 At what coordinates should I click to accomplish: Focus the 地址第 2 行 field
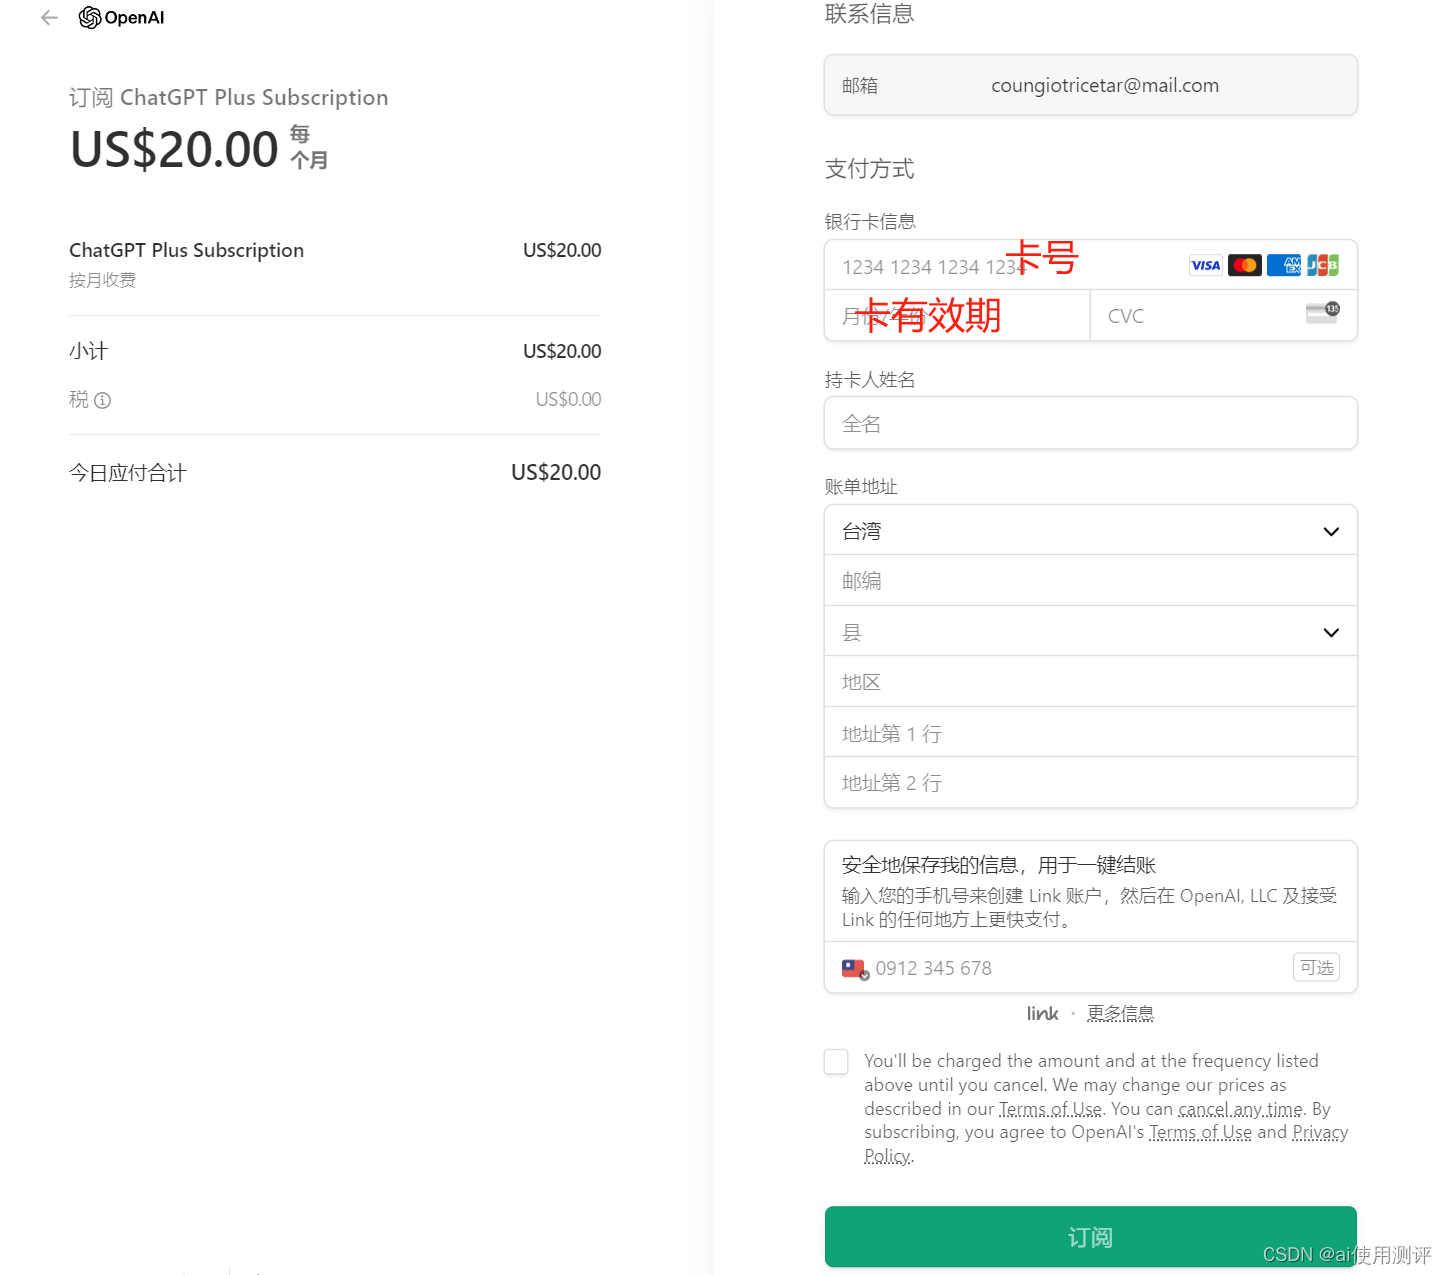1091,783
